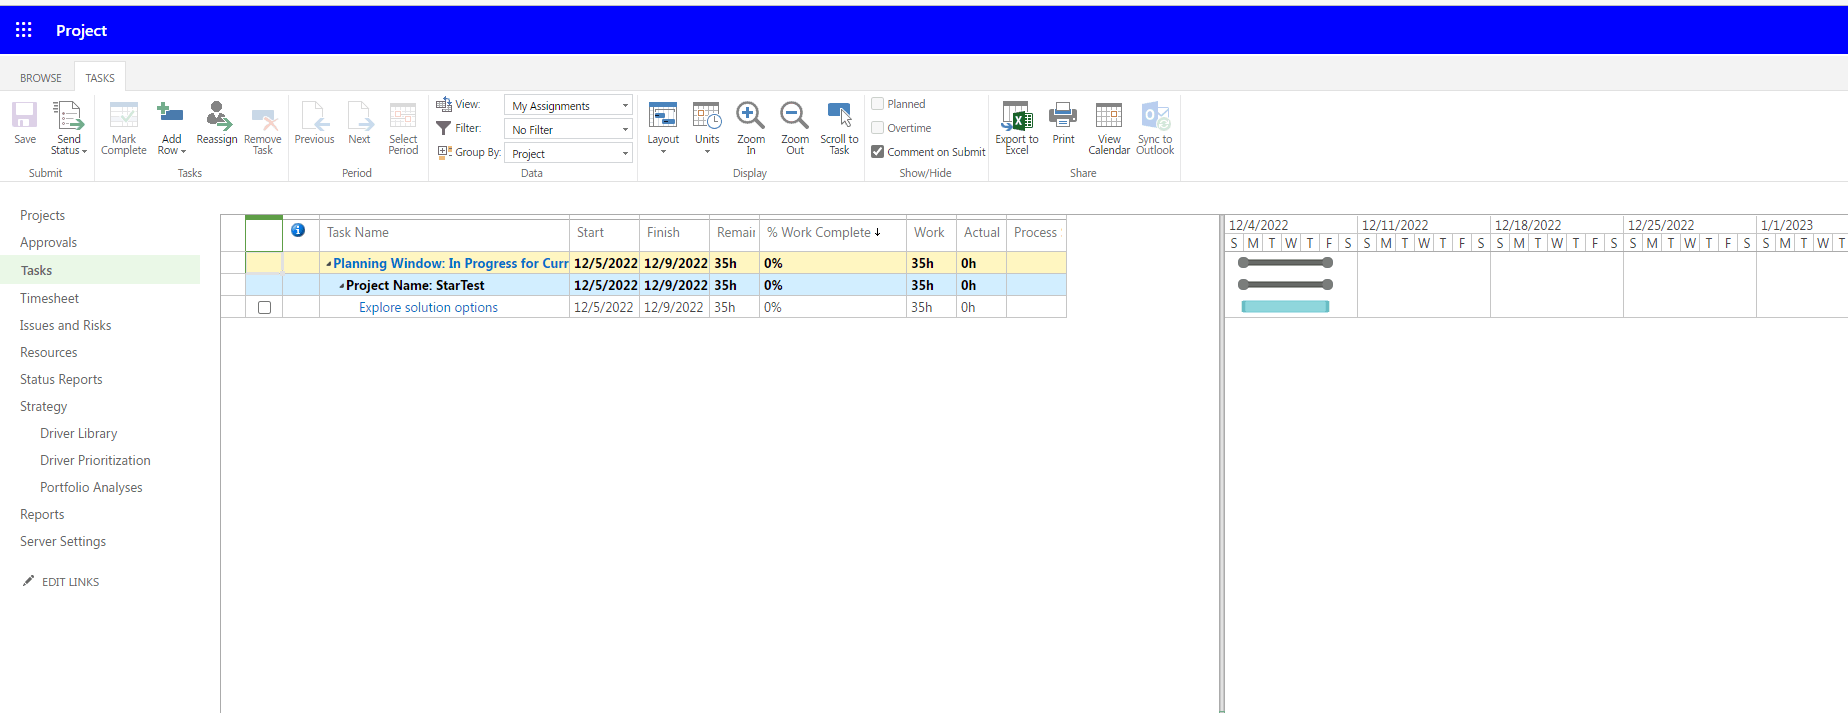
Task: Click the Actual column header
Action: 981,232
